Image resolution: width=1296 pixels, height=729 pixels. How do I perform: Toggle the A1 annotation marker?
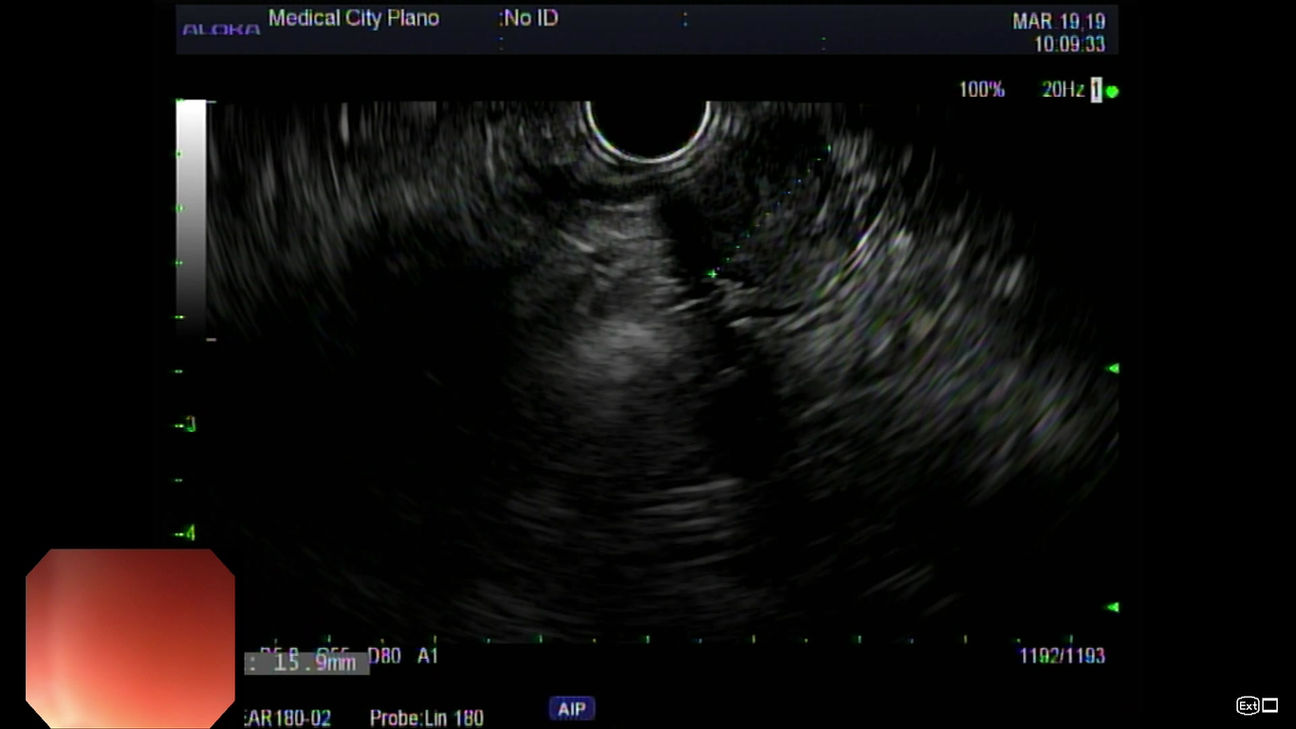point(429,656)
